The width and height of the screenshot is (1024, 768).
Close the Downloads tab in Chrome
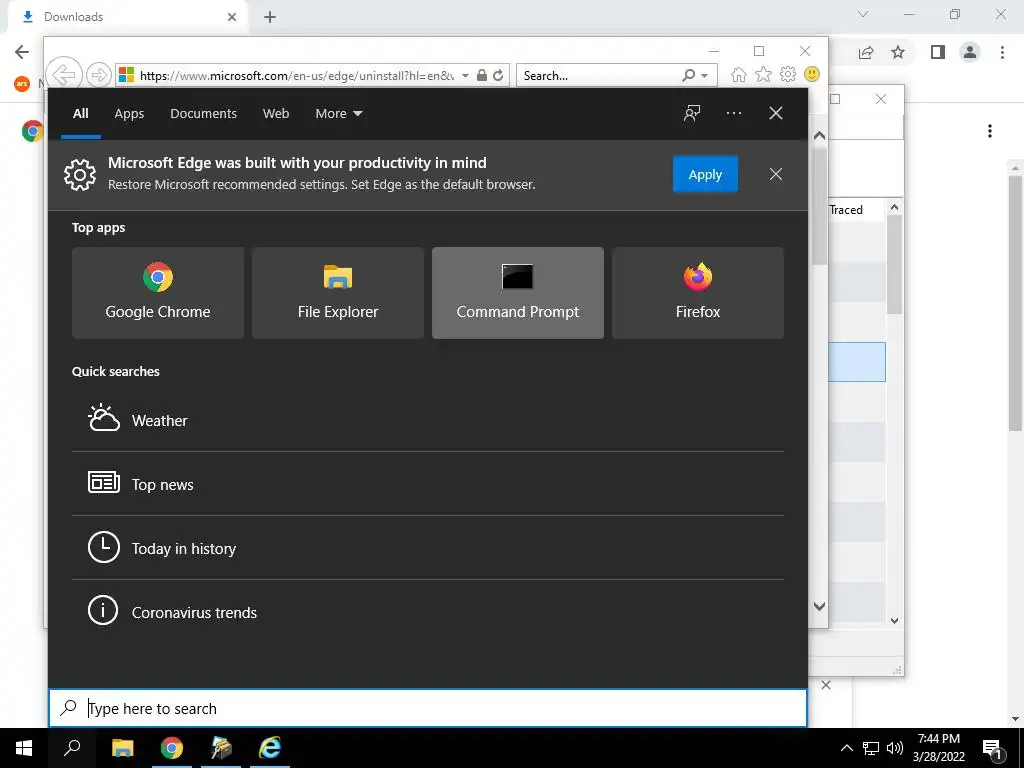pos(232,17)
